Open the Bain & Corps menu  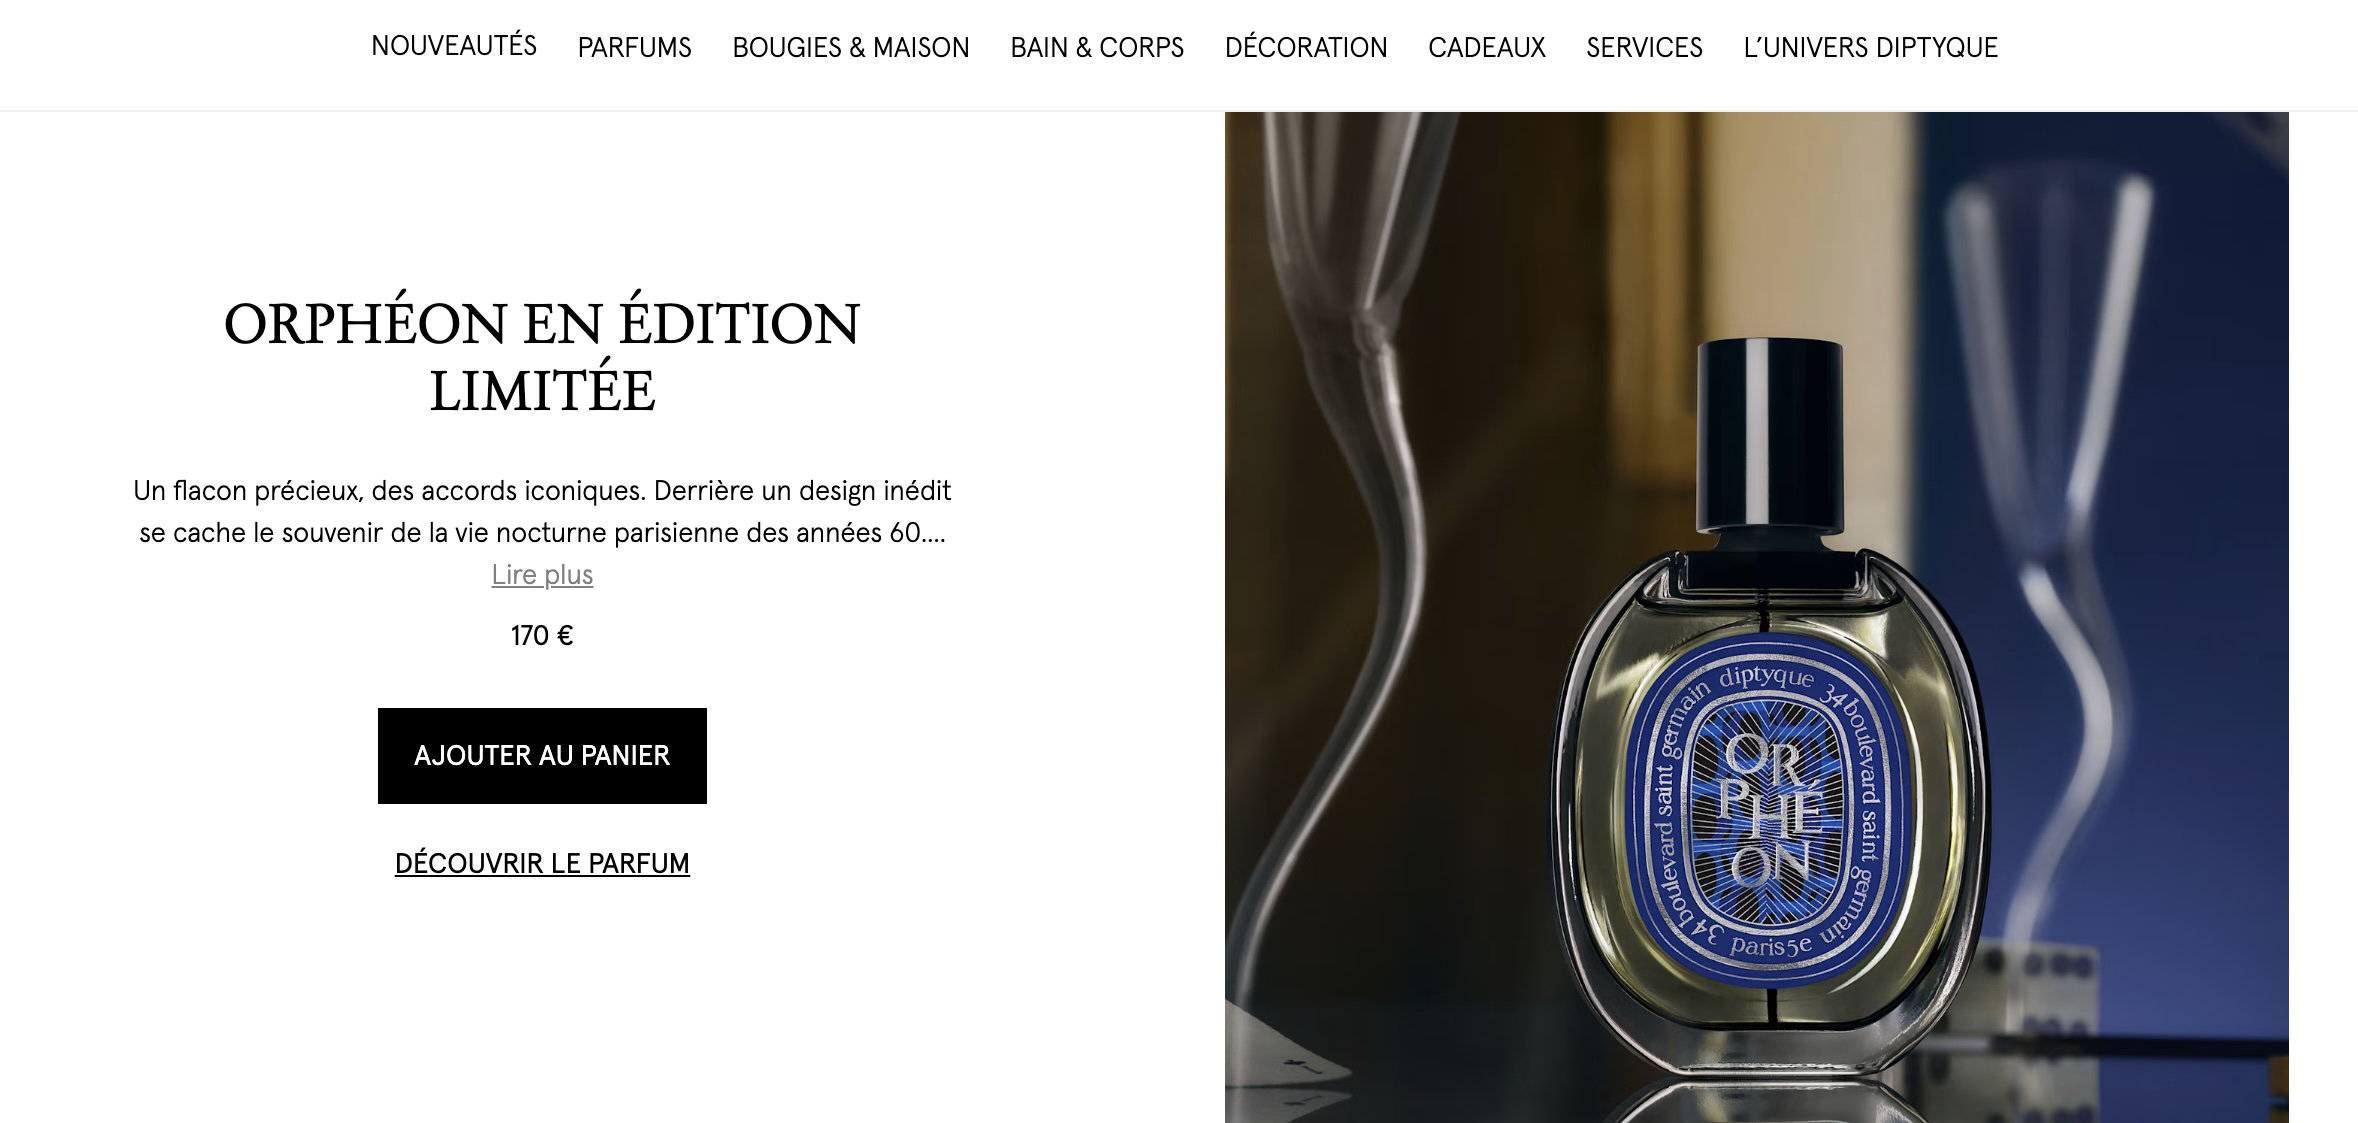click(1097, 47)
